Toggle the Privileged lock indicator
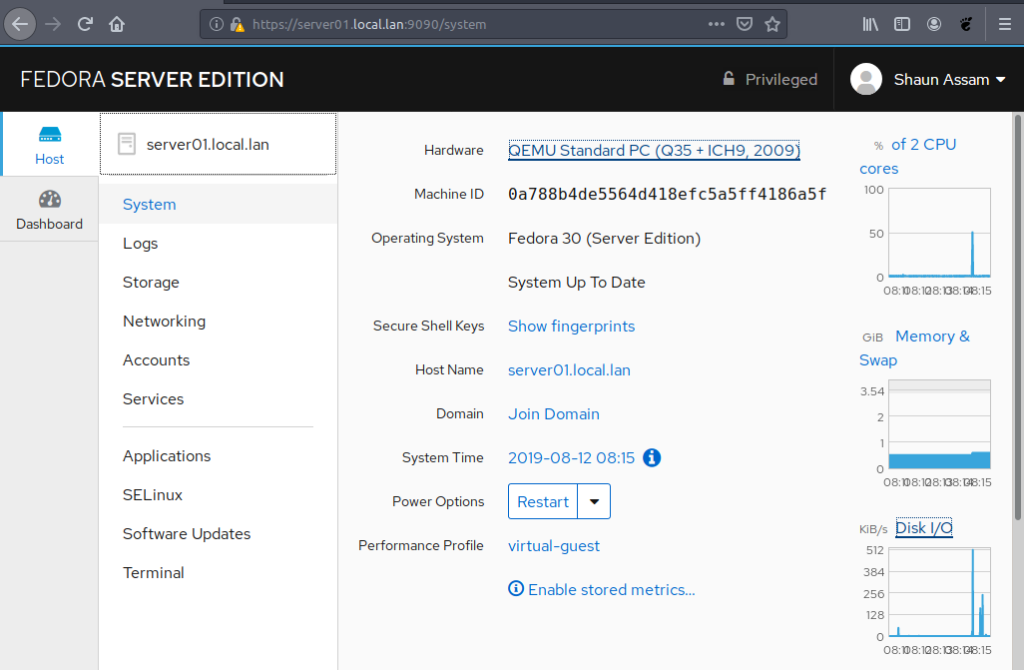1024x670 pixels. [769, 80]
